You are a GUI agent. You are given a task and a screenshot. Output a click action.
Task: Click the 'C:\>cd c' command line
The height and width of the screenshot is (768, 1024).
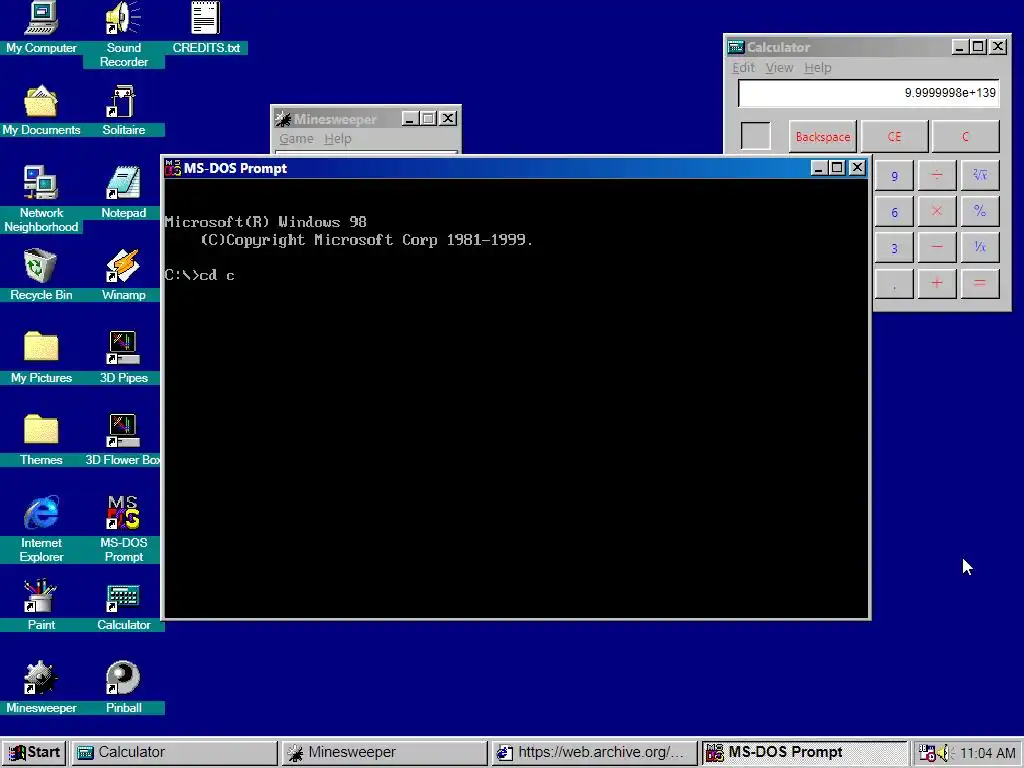point(199,275)
